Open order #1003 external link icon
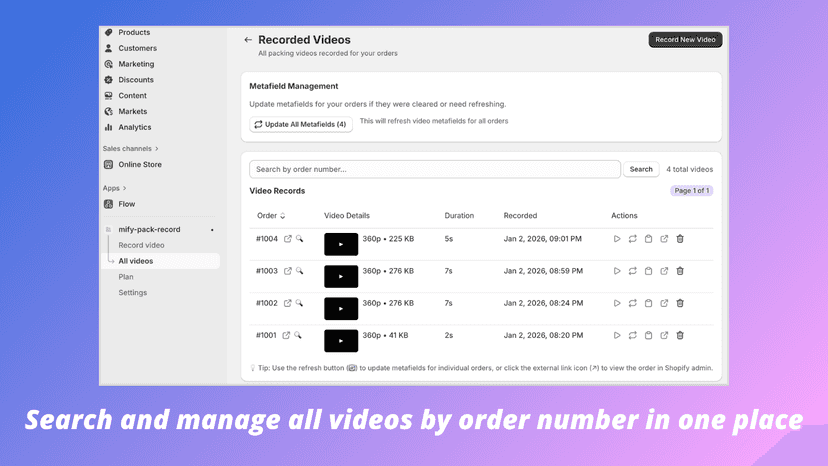The height and width of the screenshot is (466, 828). coord(288,271)
